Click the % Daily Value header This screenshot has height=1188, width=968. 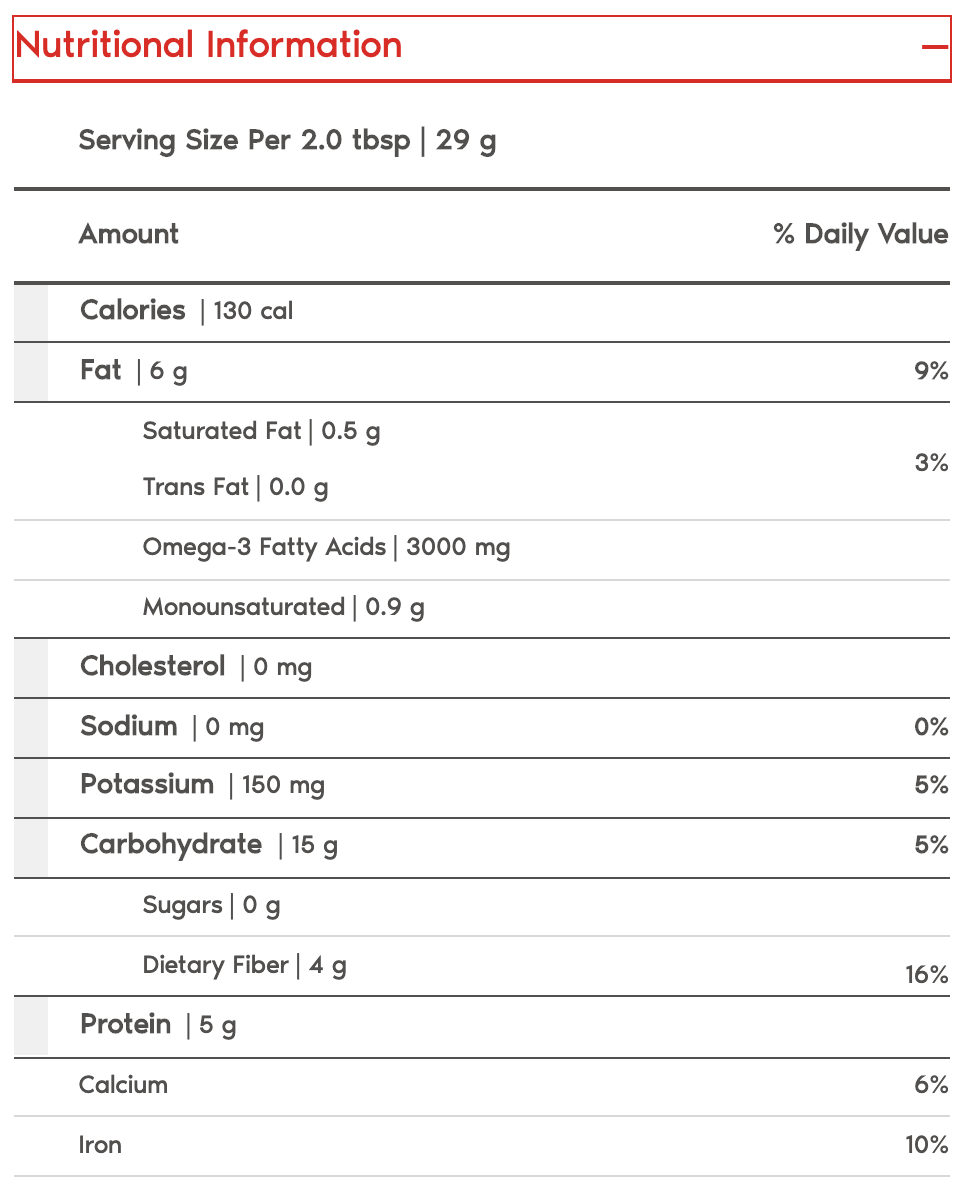[x=860, y=234]
